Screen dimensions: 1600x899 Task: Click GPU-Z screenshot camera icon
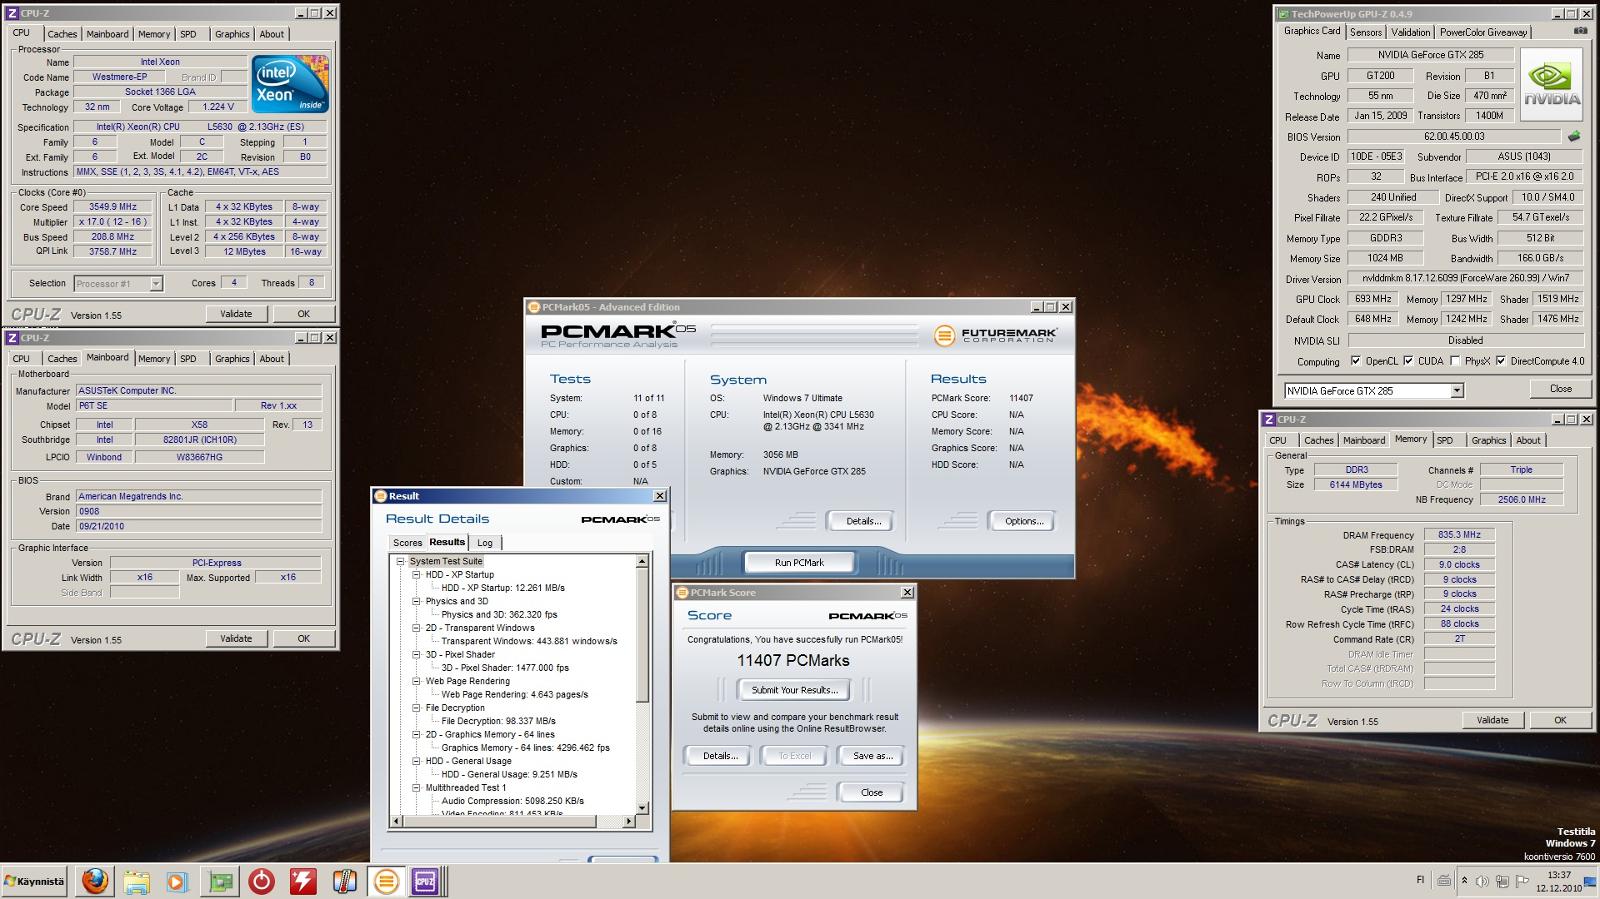click(x=1580, y=31)
